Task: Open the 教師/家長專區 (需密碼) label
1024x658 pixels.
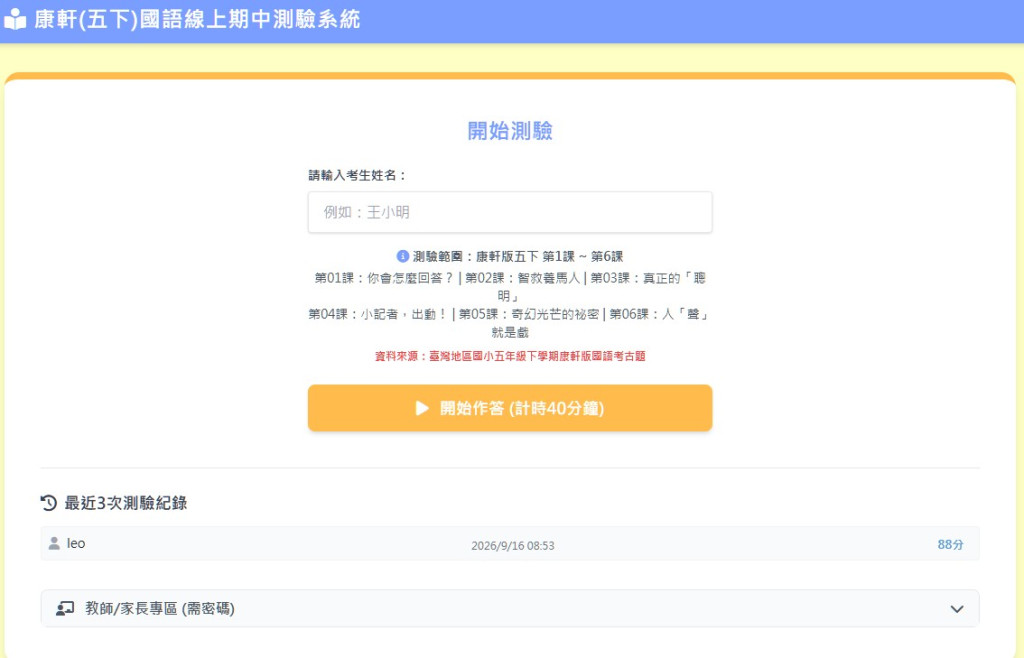Action: tap(159, 608)
